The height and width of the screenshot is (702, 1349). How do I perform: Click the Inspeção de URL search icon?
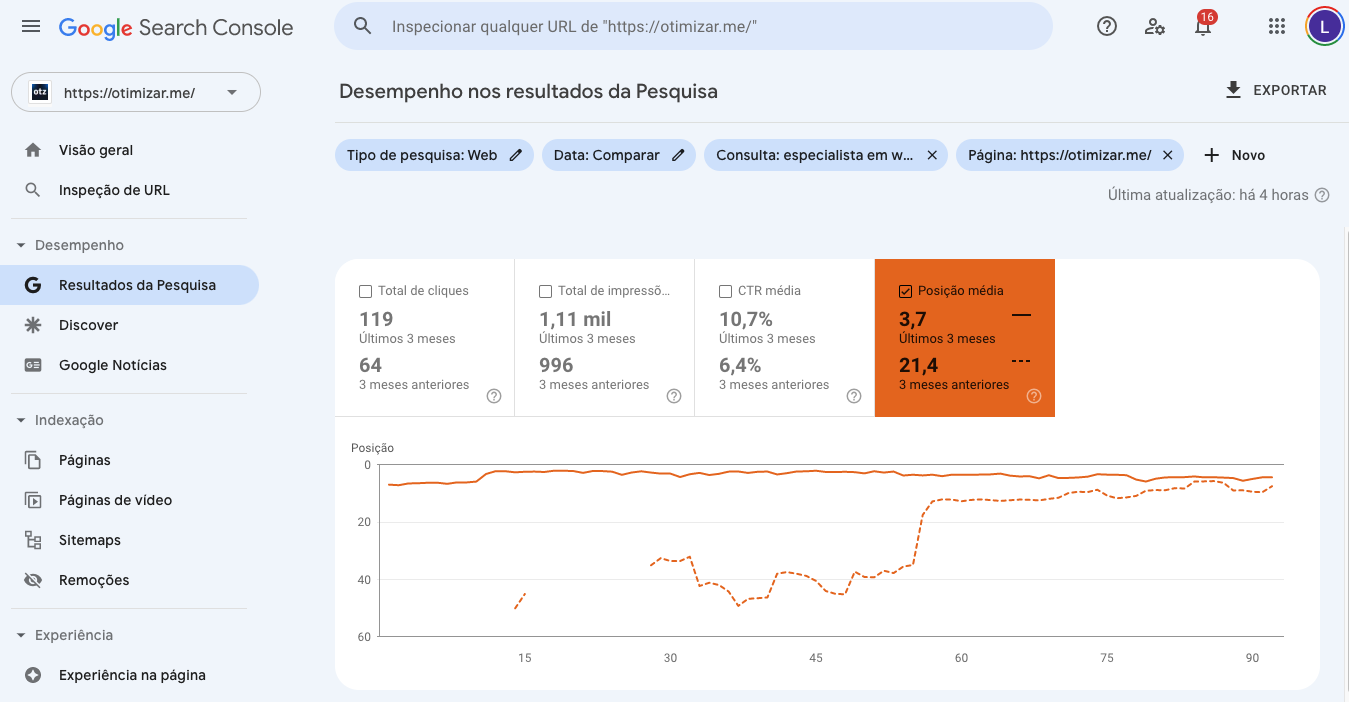(x=33, y=190)
